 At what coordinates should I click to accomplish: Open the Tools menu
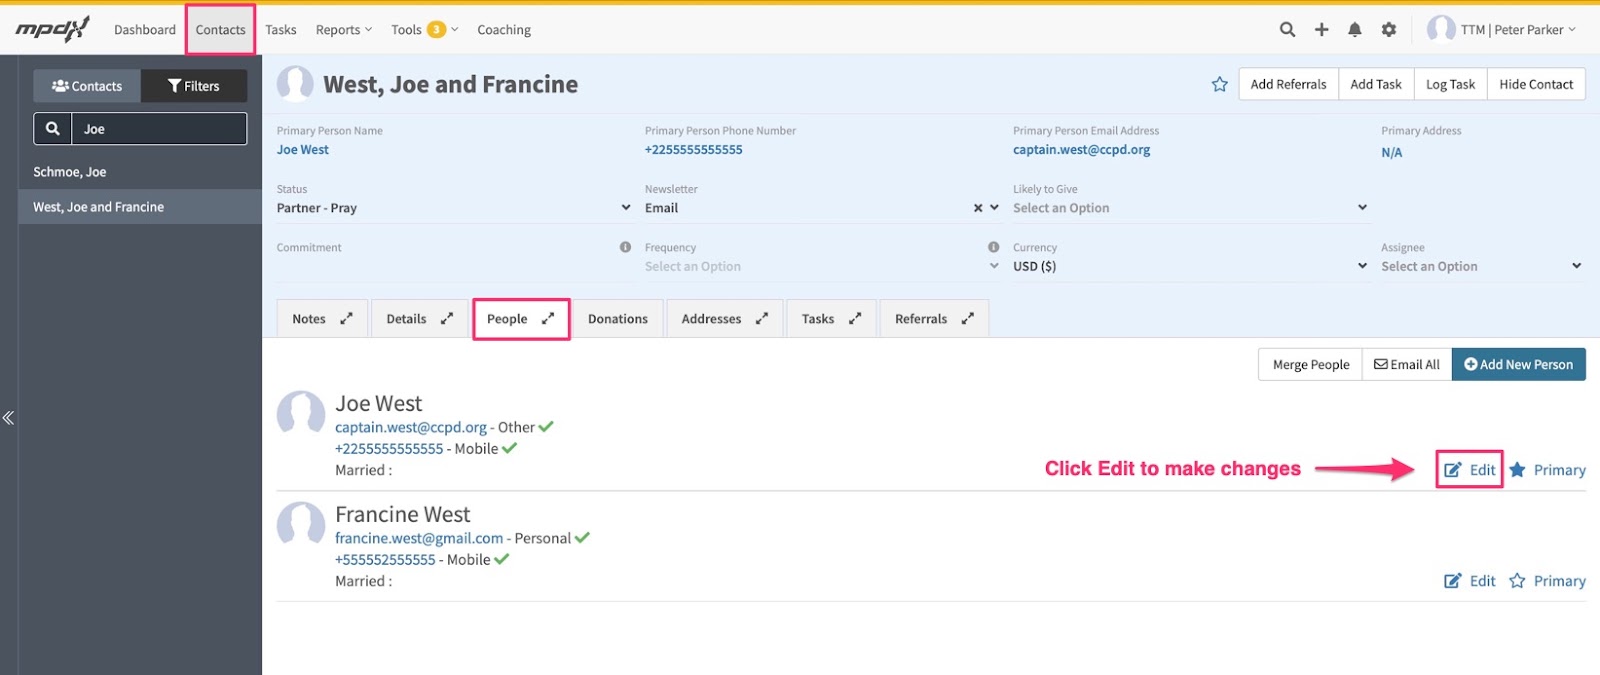click(424, 30)
